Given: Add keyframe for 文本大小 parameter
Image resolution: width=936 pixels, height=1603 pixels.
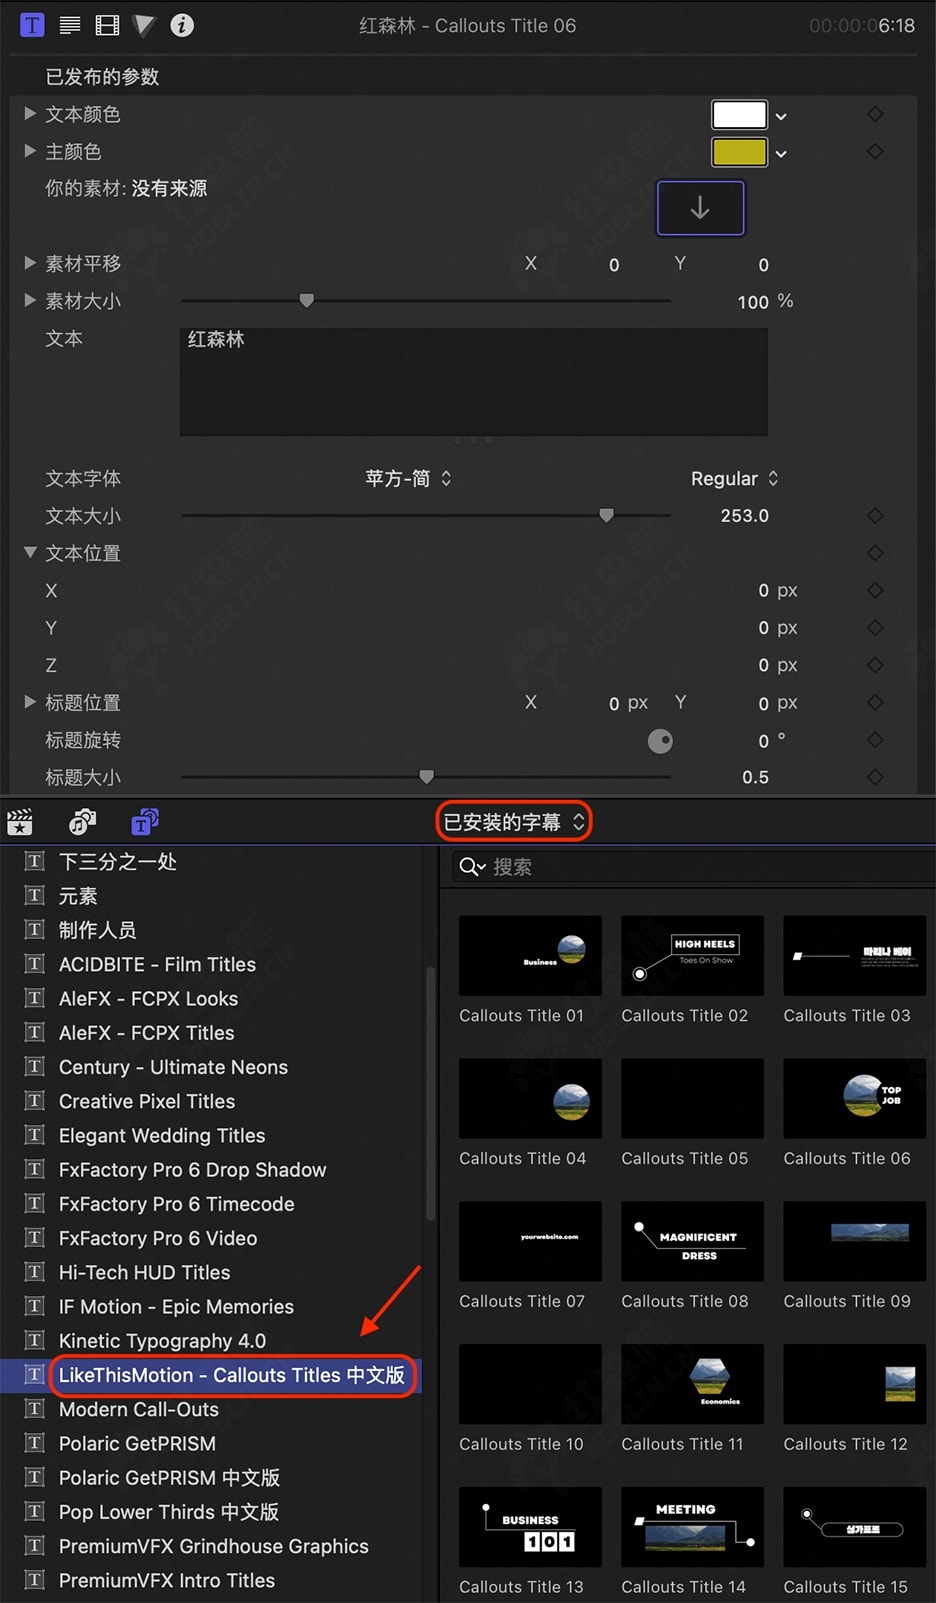Looking at the screenshot, I should [875, 515].
